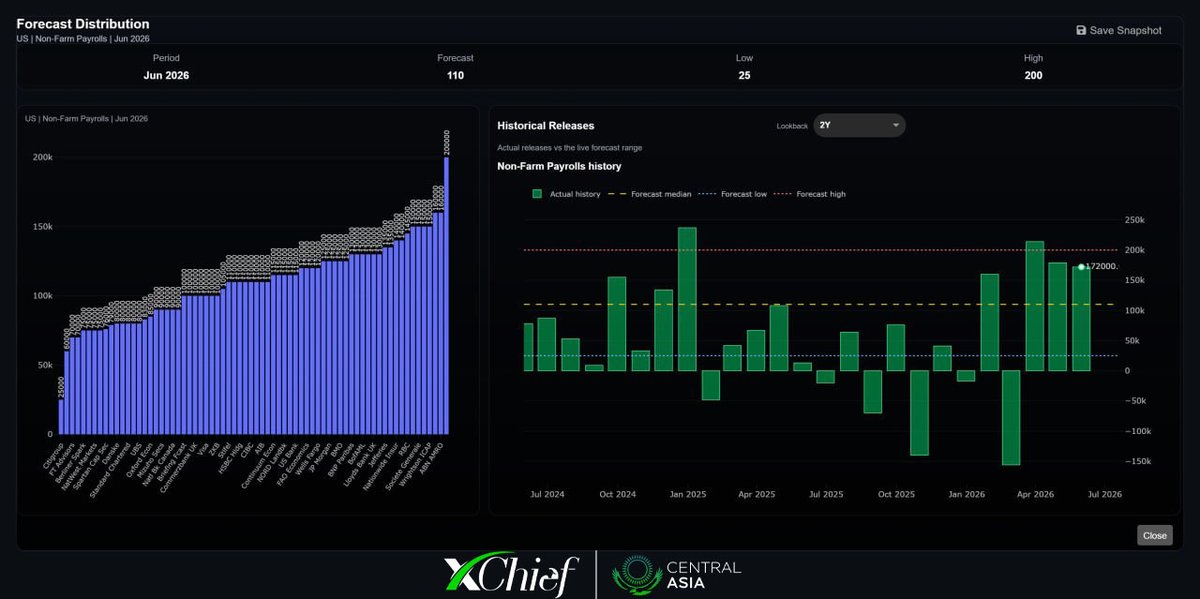
Task: Click the Save Snapshot button
Action: pos(1119,30)
